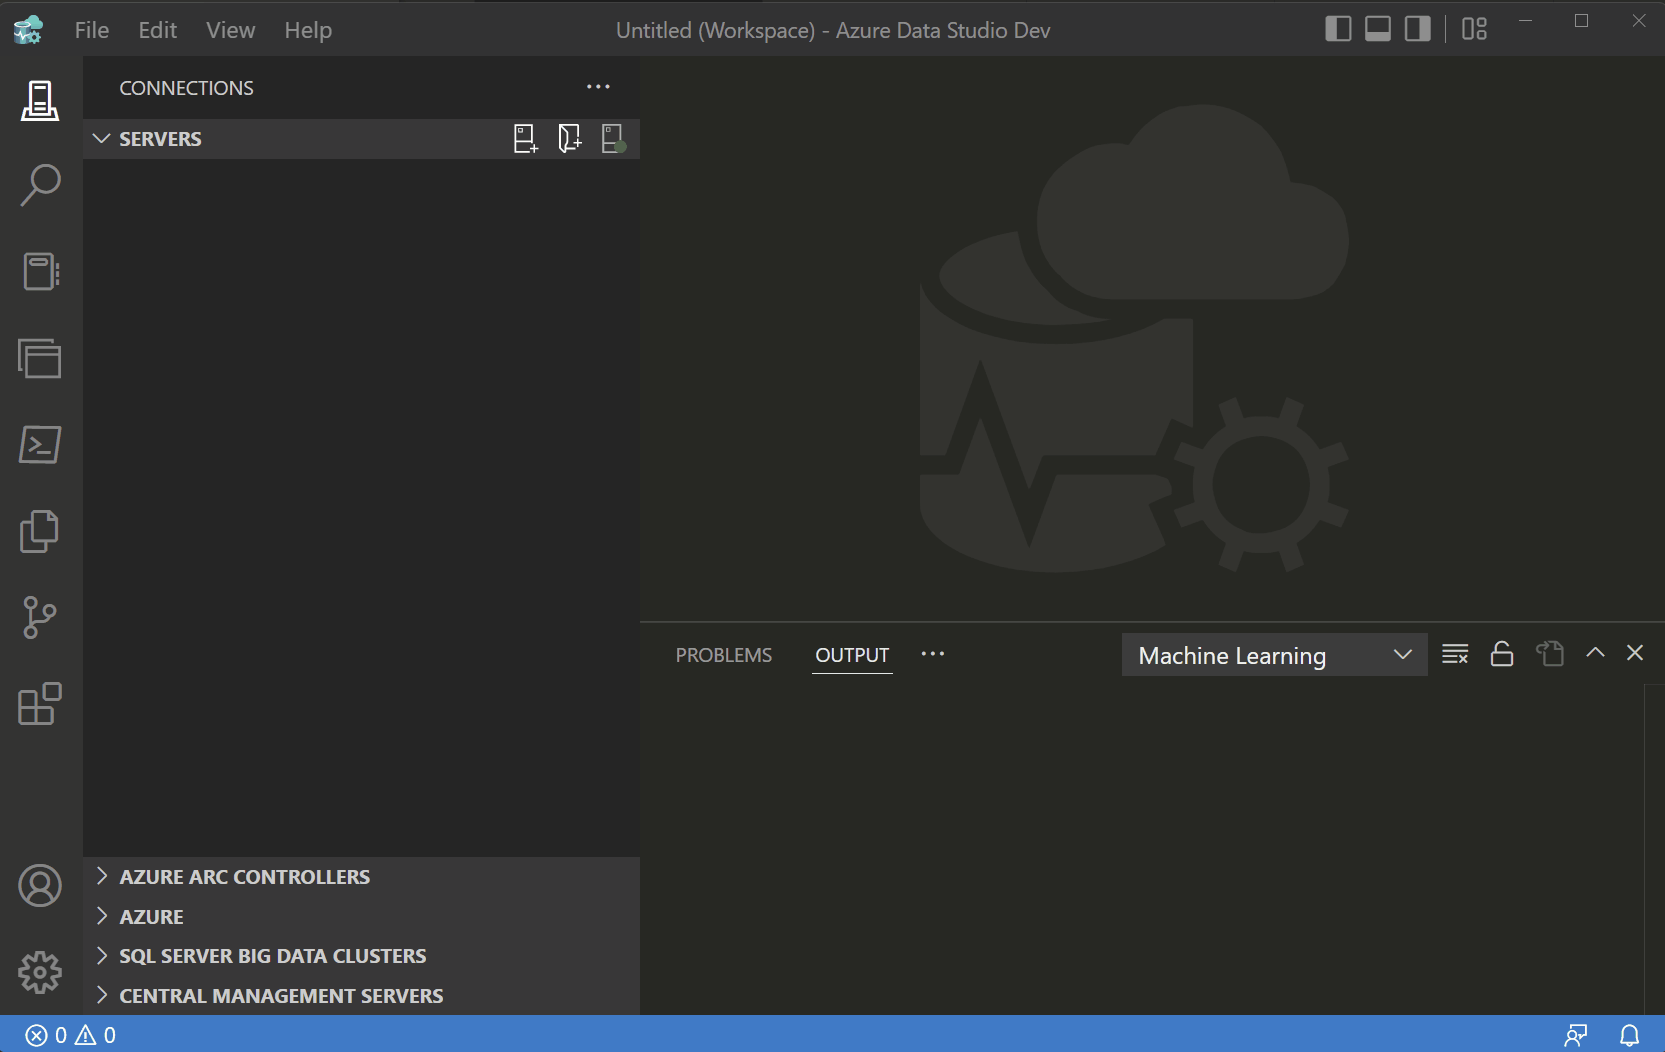Open More Actions in Connections panel
This screenshot has height=1052, width=1665.
598,87
